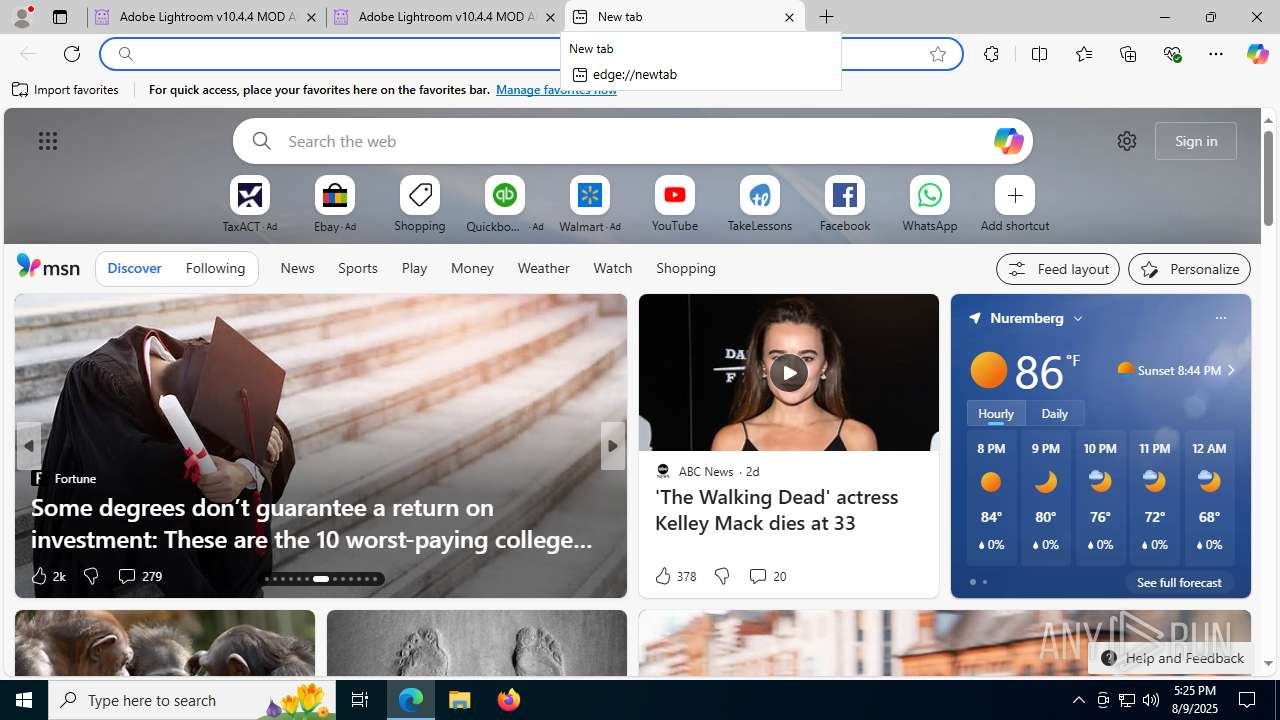1280x720 pixels.
Task: Switch weather to Daily view
Action: [x=1054, y=413]
